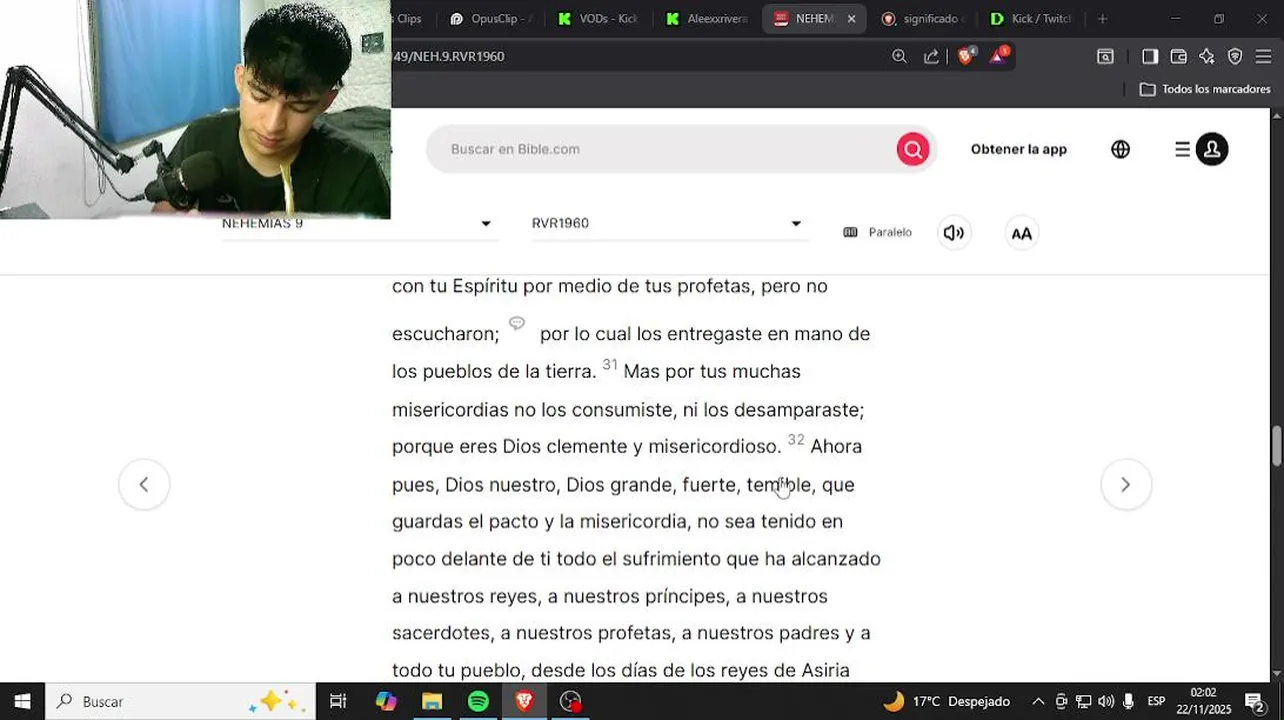This screenshot has height=720, width=1284.
Task: Click the browser zoom magnifier icon
Action: (899, 56)
